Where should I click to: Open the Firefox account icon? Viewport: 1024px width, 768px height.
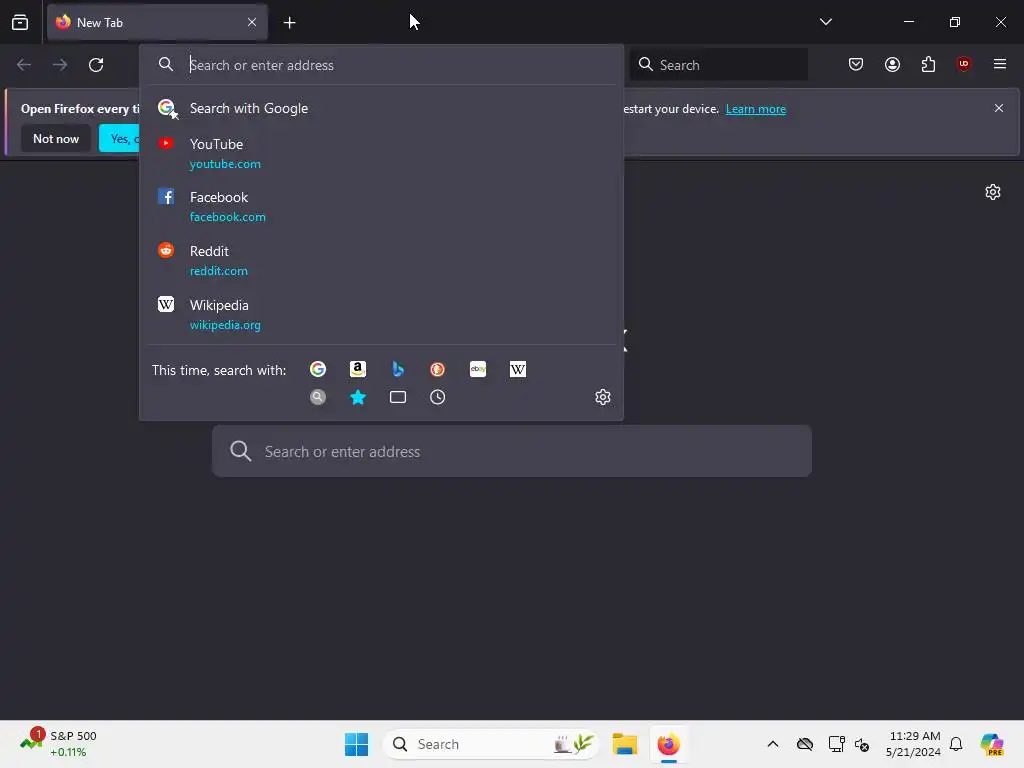click(x=892, y=64)
